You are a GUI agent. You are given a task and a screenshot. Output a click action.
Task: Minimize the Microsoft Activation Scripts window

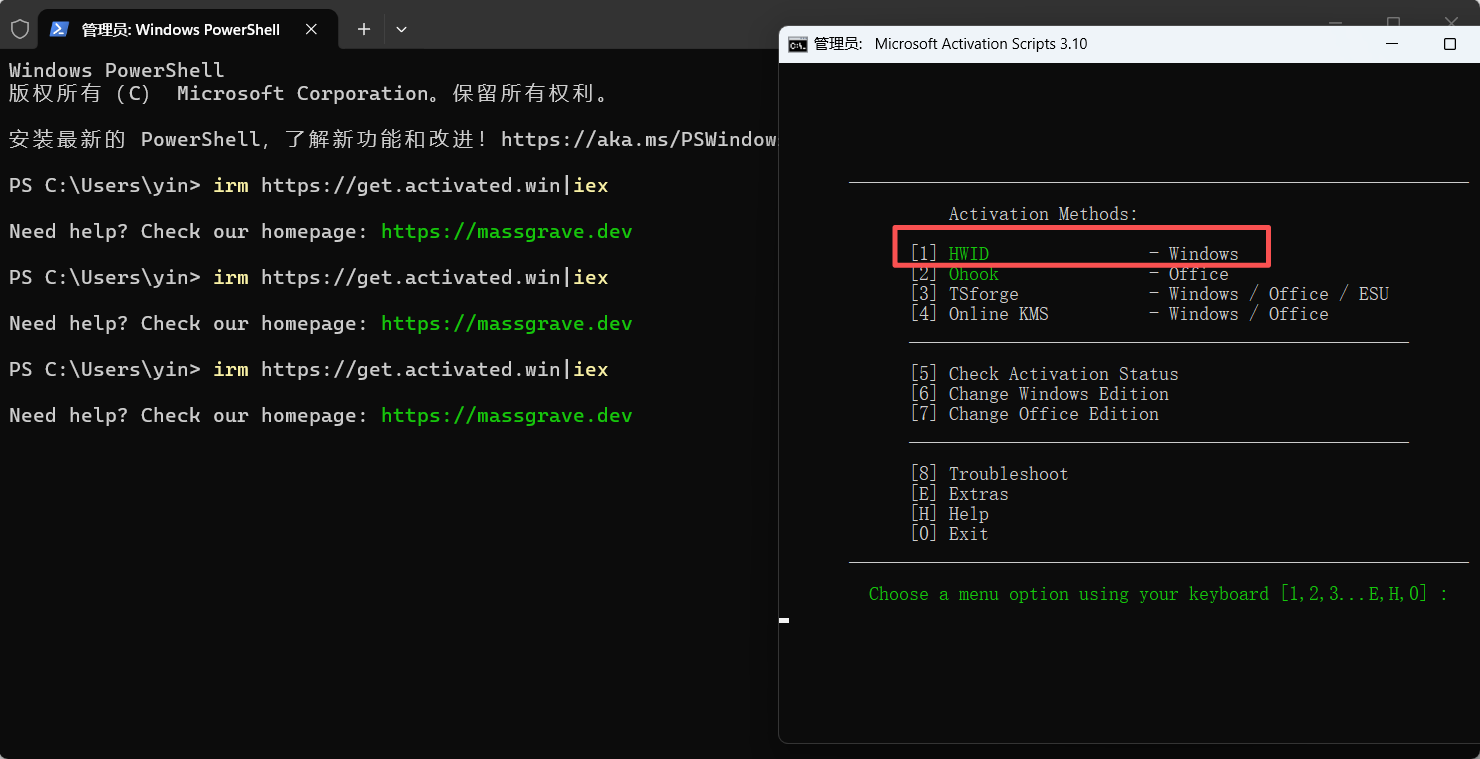(1394, 44)
